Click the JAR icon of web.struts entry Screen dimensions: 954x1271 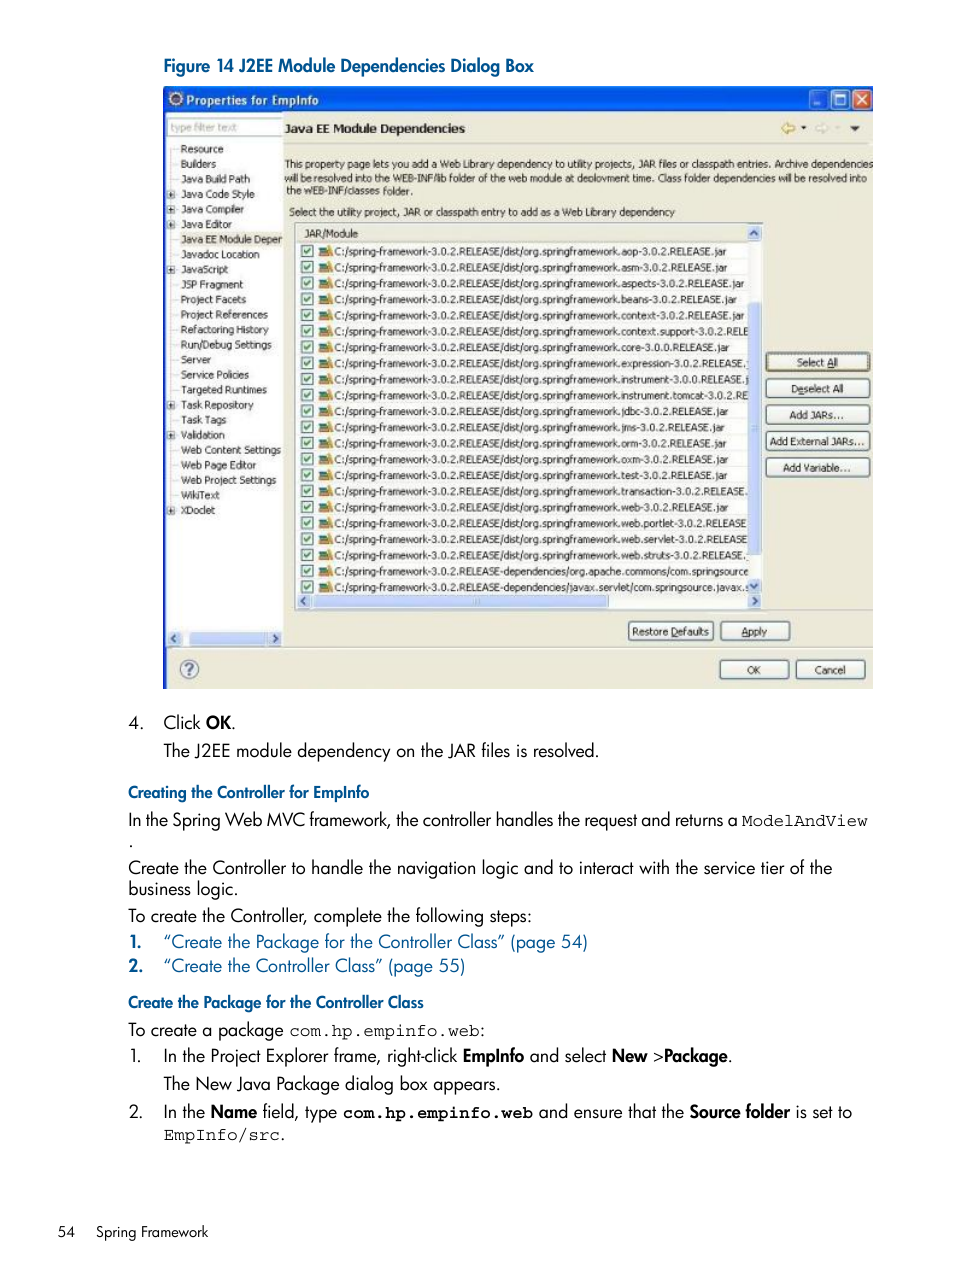[x=325, y=555]
